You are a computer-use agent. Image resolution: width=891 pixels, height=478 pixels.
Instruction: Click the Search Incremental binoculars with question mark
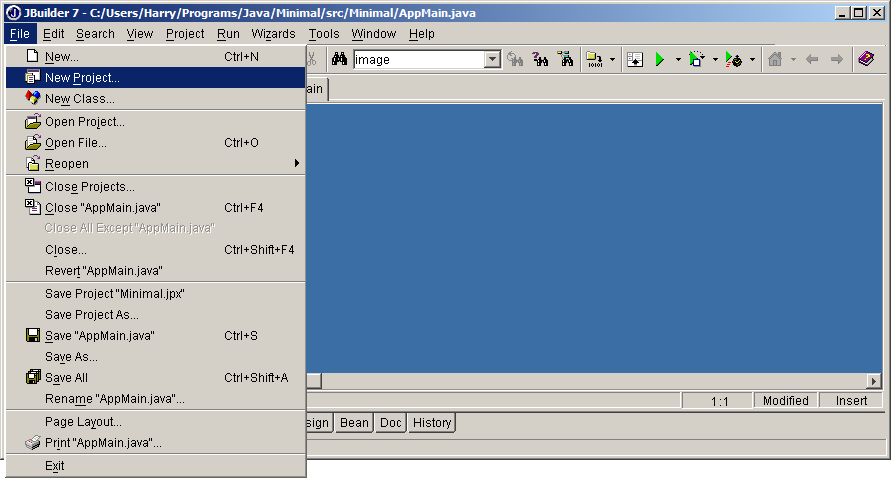(x=540, y=59)
